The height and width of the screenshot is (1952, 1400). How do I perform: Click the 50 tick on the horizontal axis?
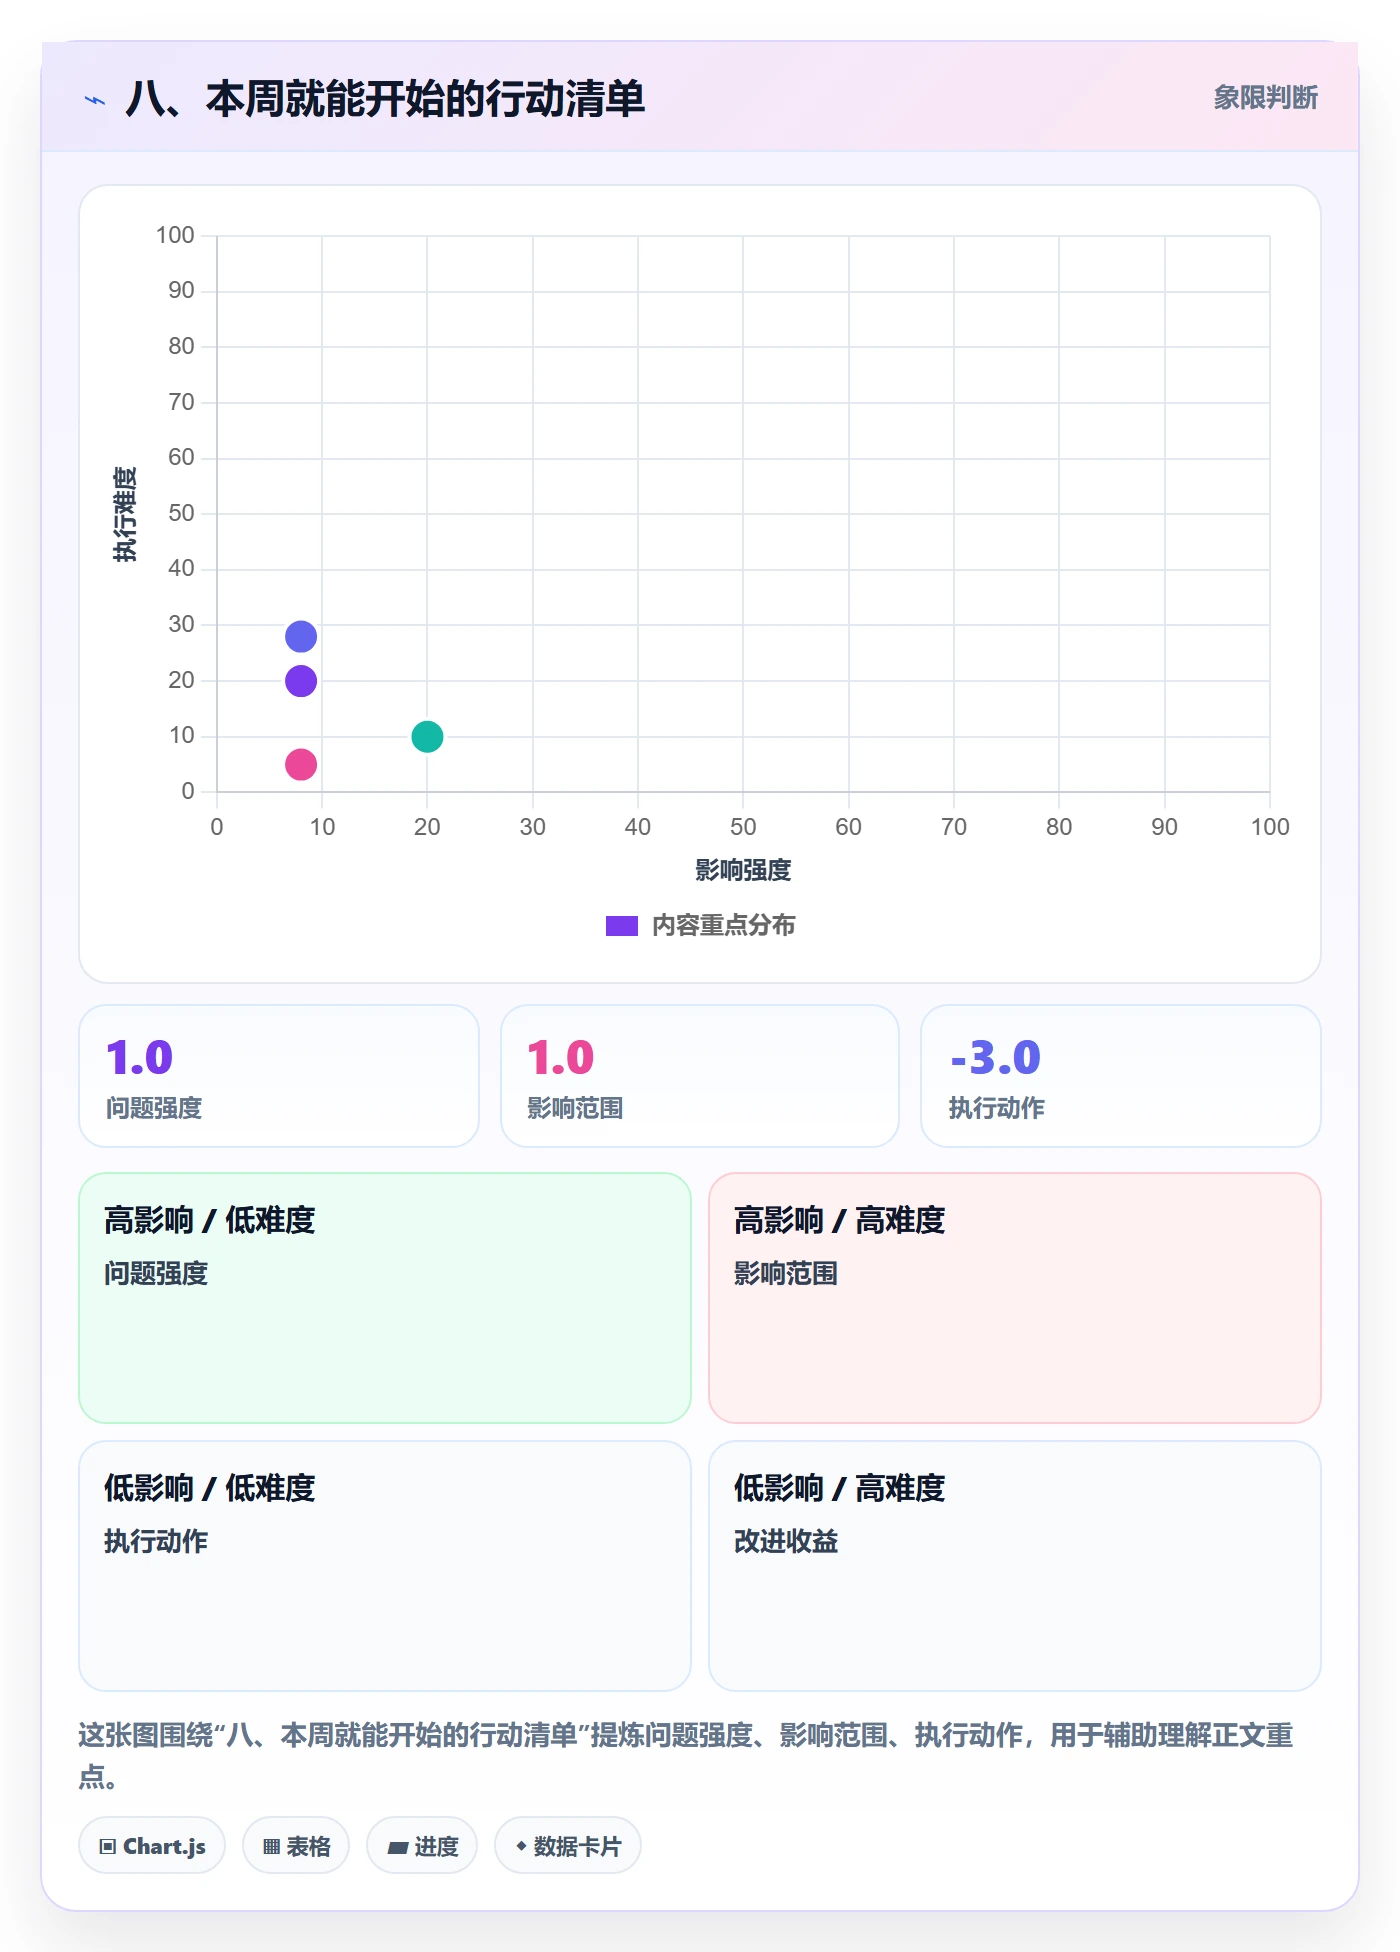click(743, 827)
